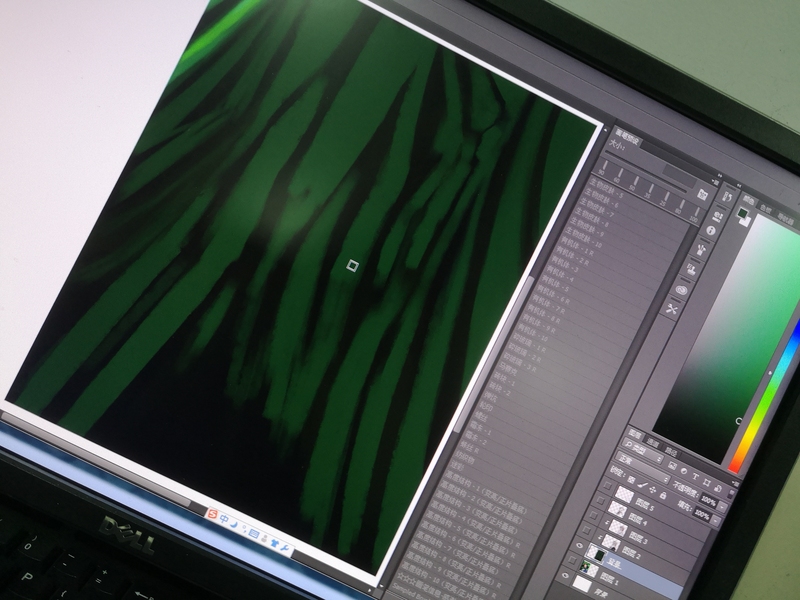Open the layer filter type dropdown 类型
The height and width of the screenshot is (600, 800).
(x=641, y=449)
